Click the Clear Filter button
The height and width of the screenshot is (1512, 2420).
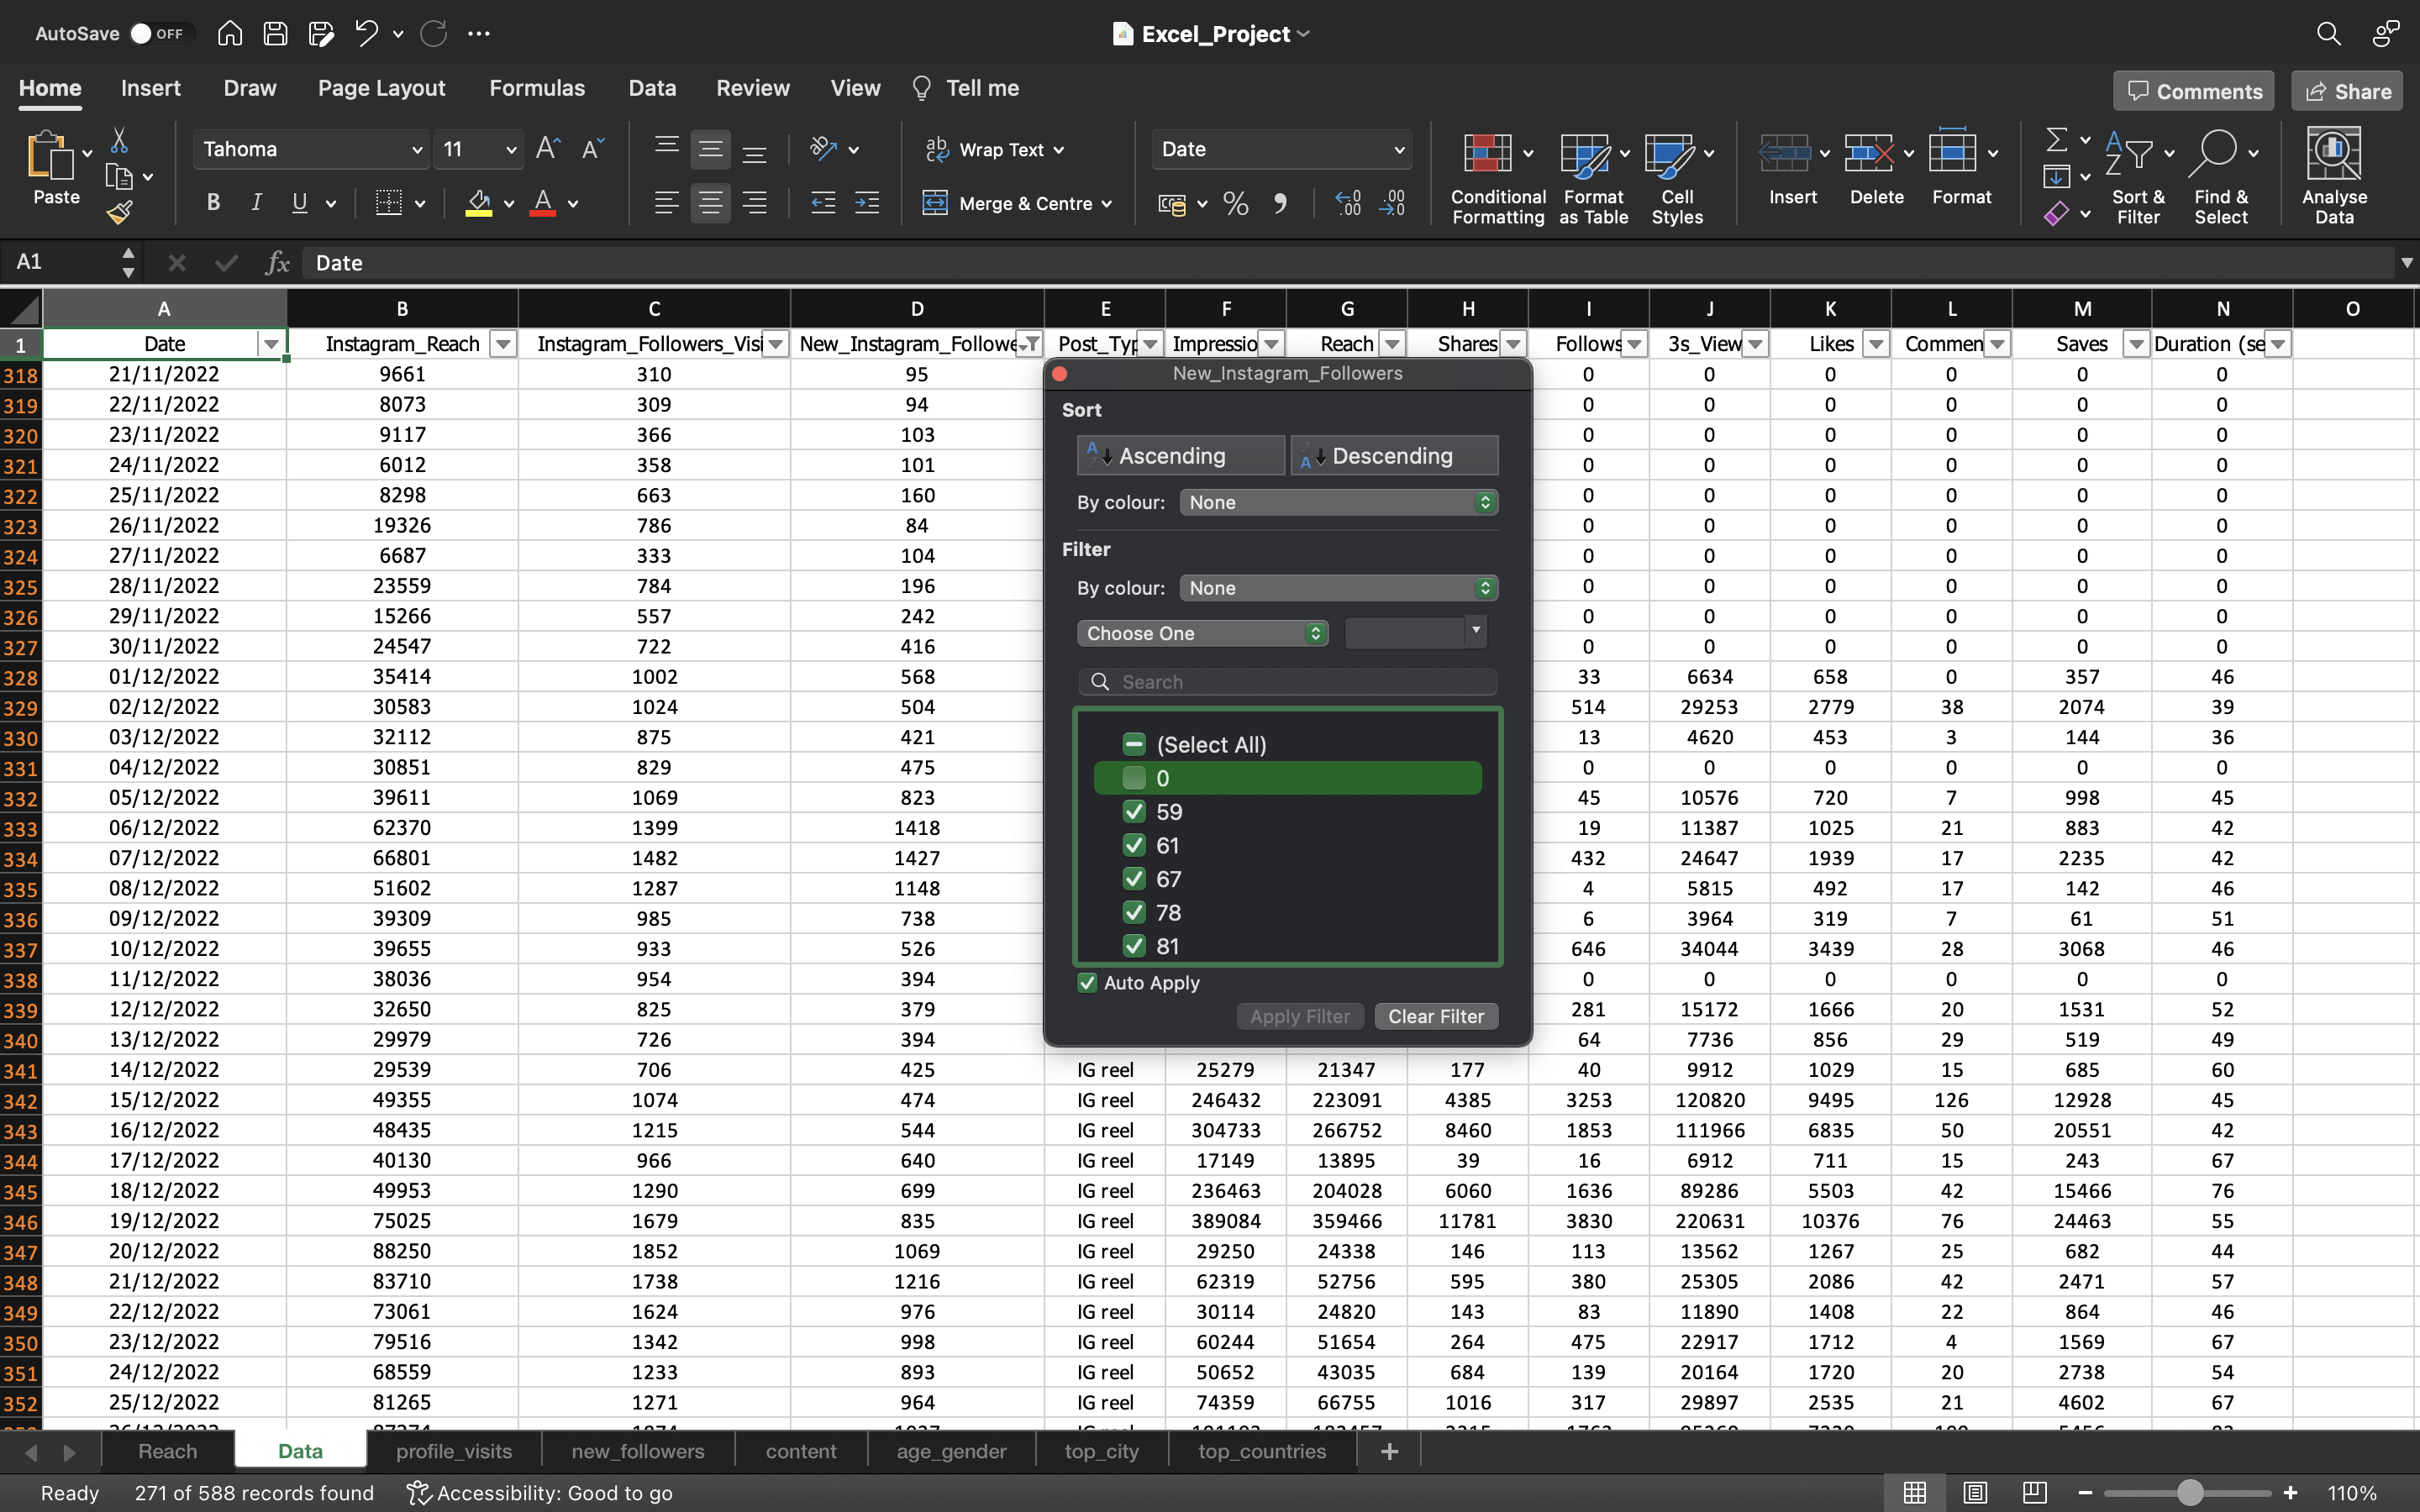pos(1436,1016)
